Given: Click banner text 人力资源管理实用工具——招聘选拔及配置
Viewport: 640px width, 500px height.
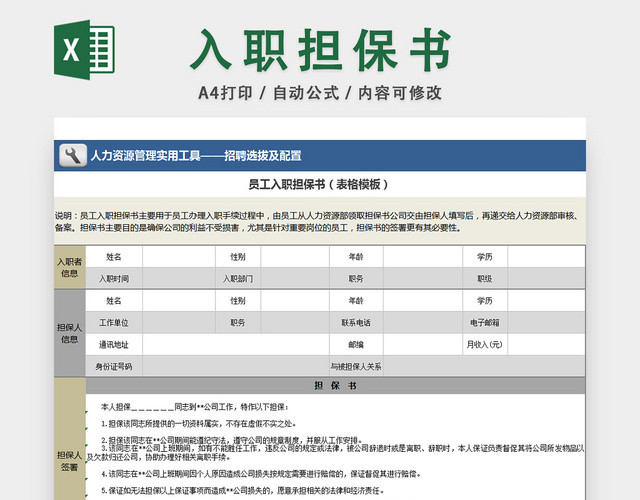Looking at the screenshot, I should click(x=196, y=156).
